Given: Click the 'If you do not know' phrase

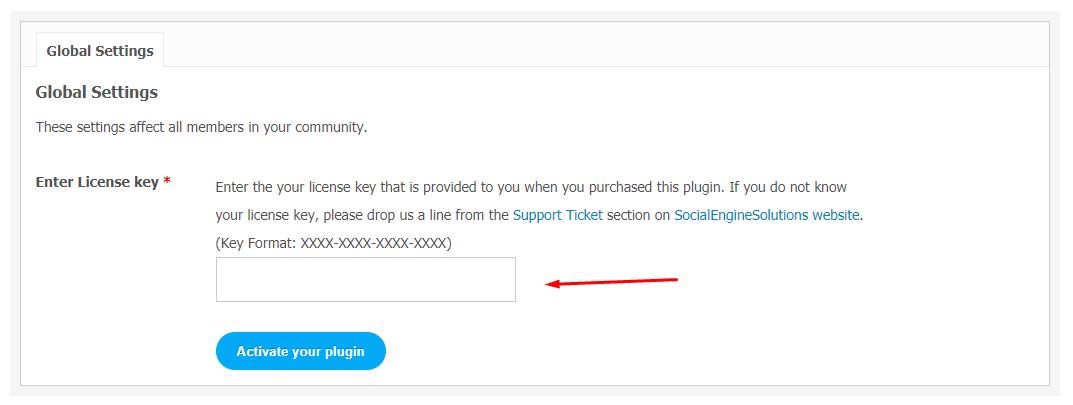Looking at the screenshot, I should [788, 187].
